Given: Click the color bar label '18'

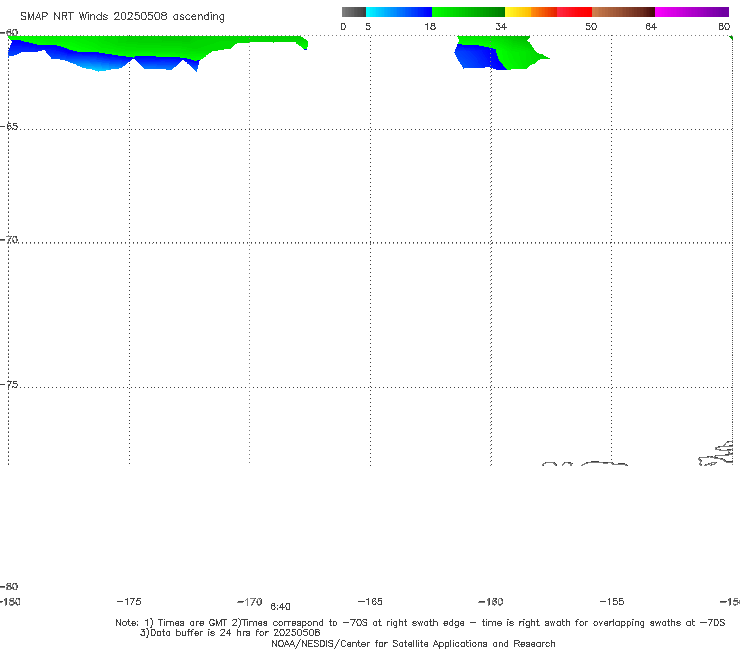Looking at the screenshot, I should (430, 26).
